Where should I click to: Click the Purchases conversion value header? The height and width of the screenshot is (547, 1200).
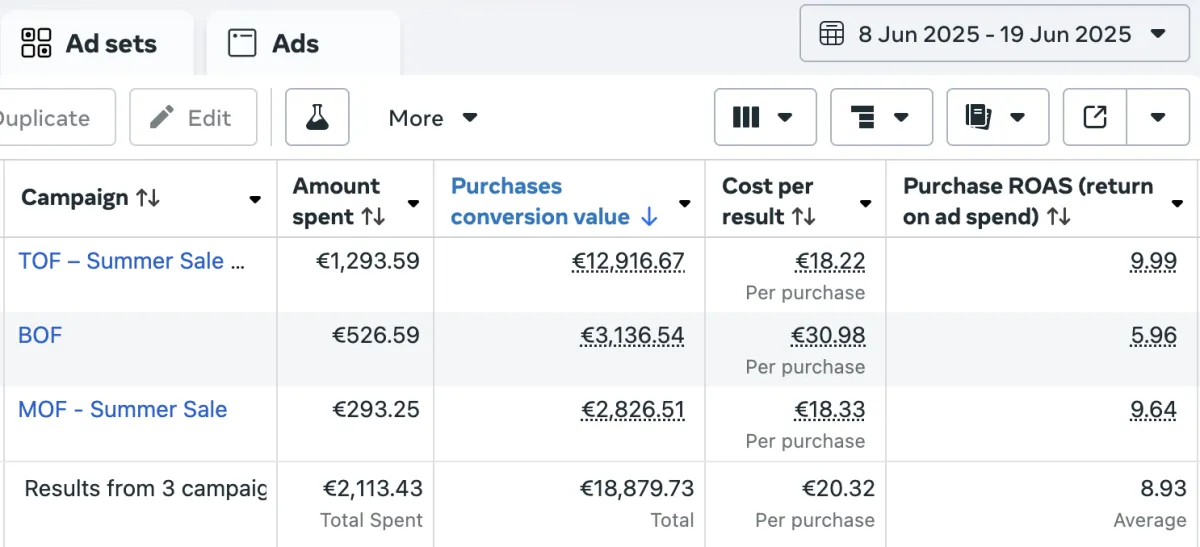coord(540,201)
